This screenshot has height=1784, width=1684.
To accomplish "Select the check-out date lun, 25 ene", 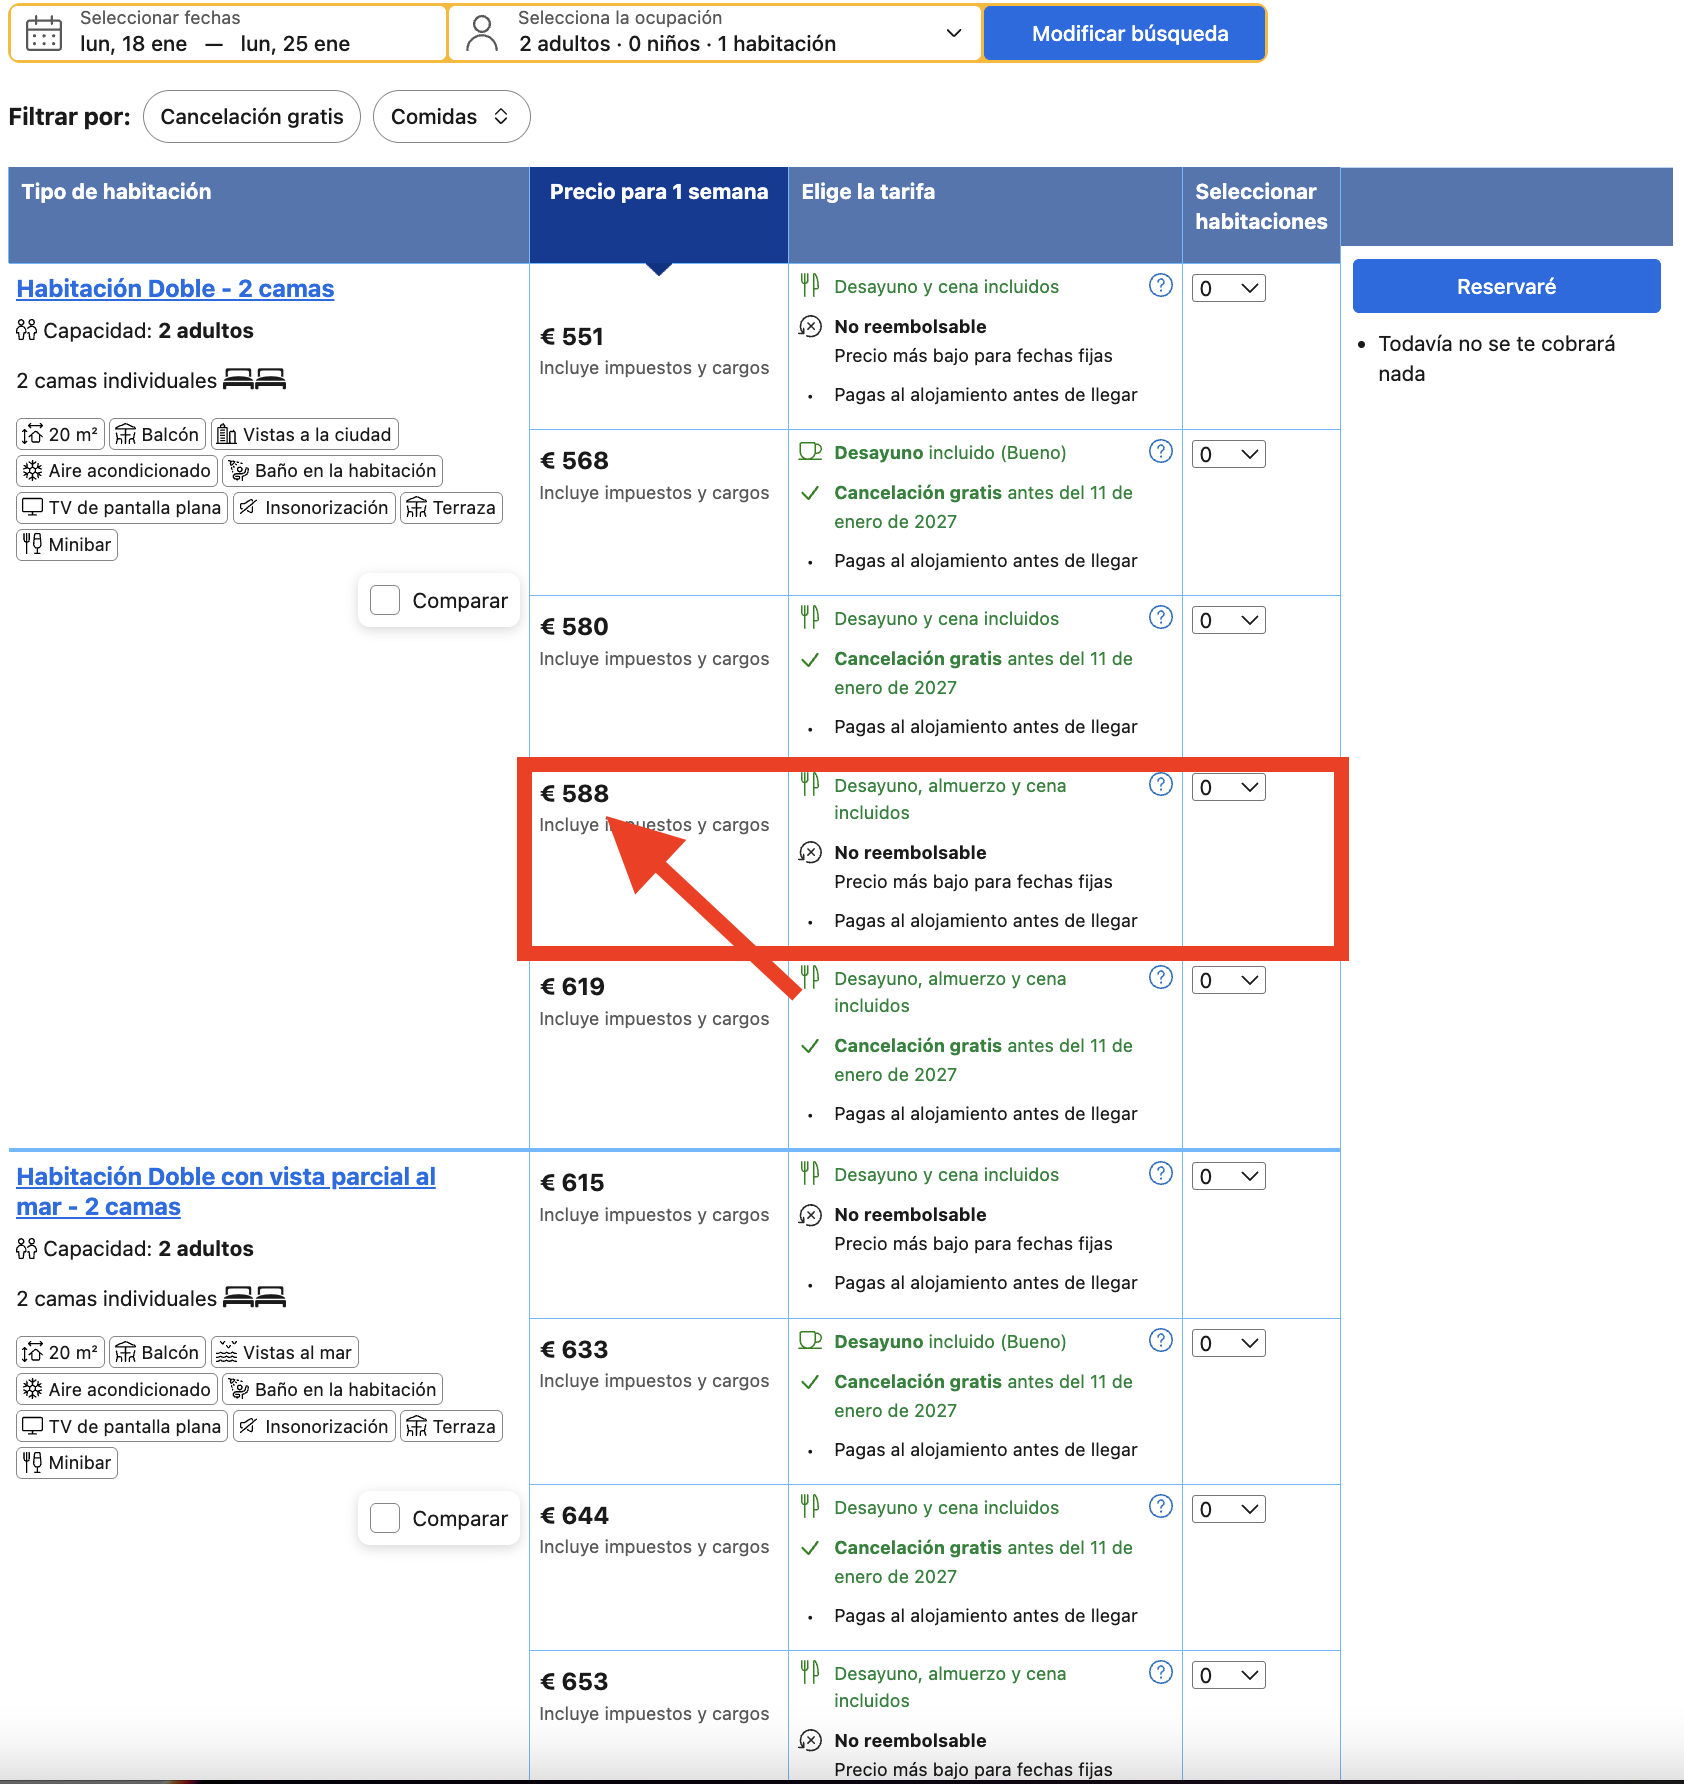I will (x=295, y=44).
